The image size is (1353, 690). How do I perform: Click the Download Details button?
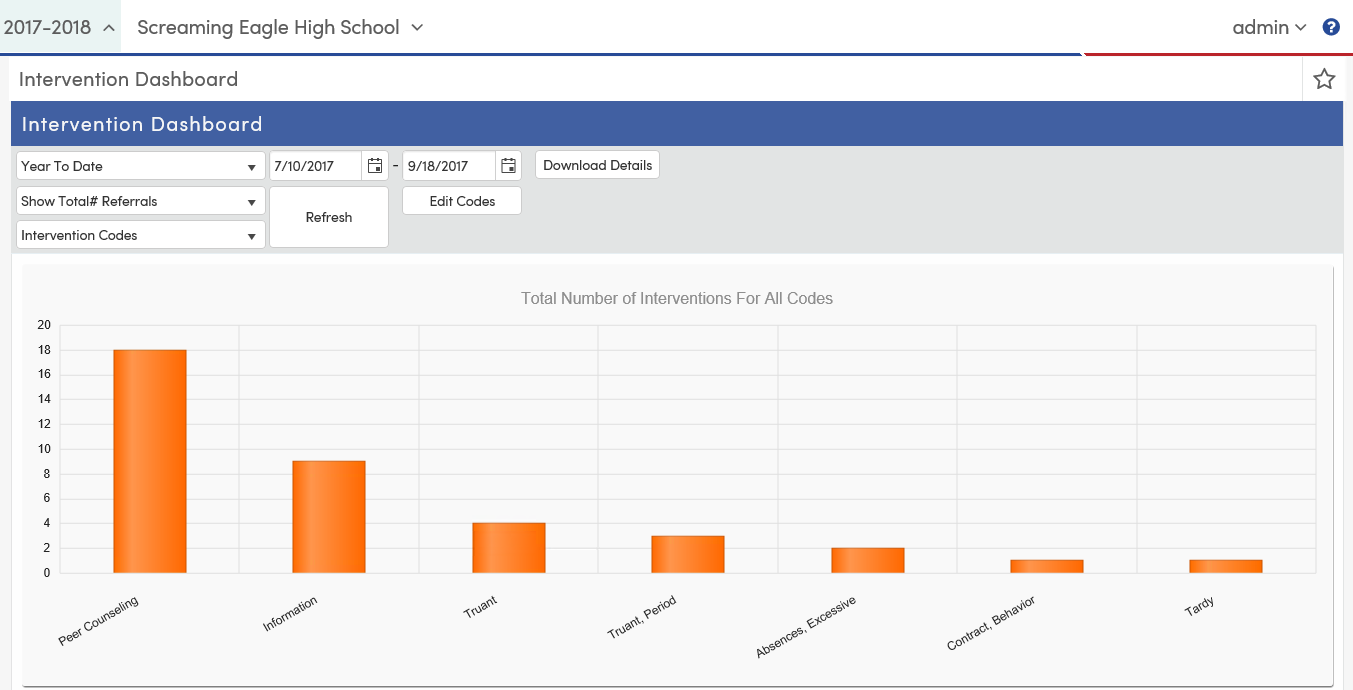(x=597, y=164)
